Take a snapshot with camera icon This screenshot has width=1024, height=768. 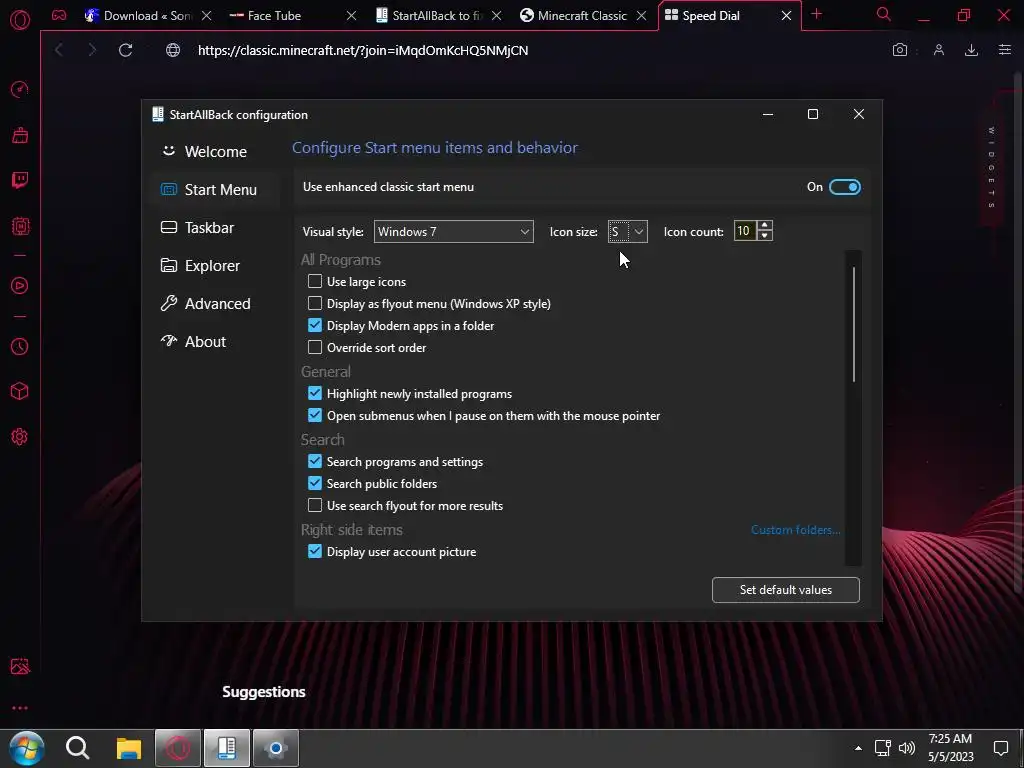(900, 50)
